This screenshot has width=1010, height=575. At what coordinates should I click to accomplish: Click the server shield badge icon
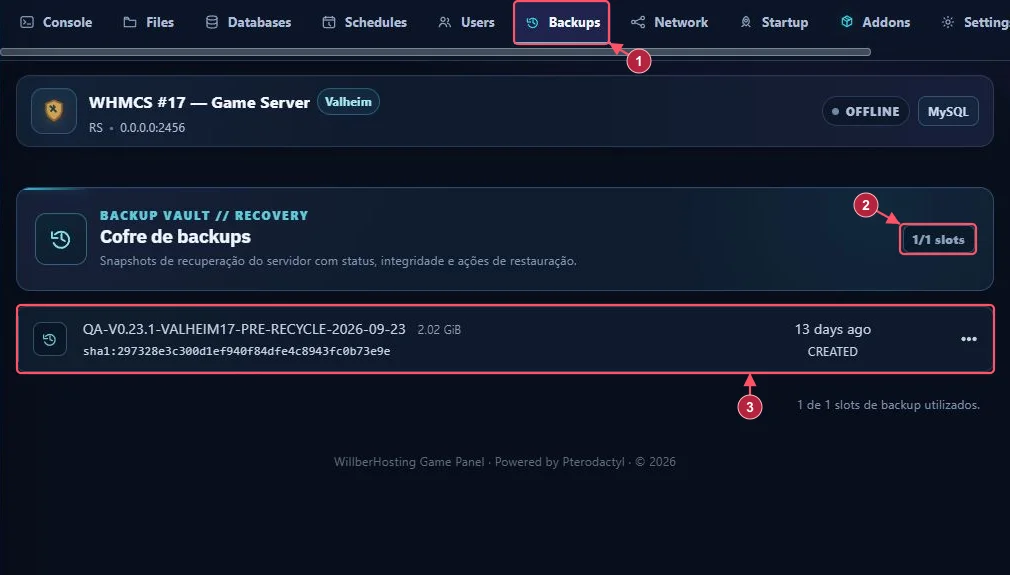coord(54,111)
